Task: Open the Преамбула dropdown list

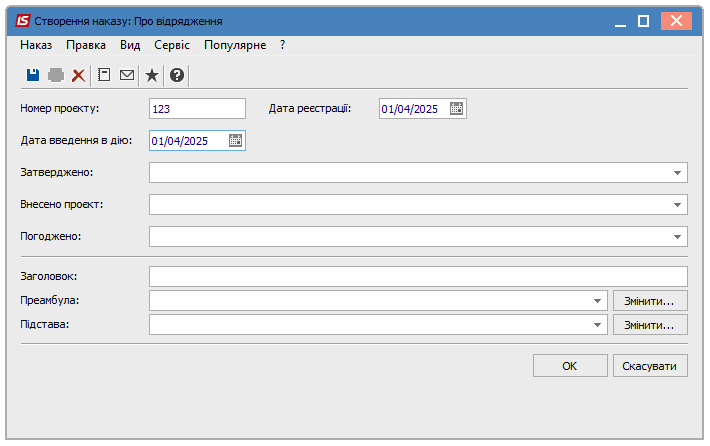Action: click(x=597, y=301)
